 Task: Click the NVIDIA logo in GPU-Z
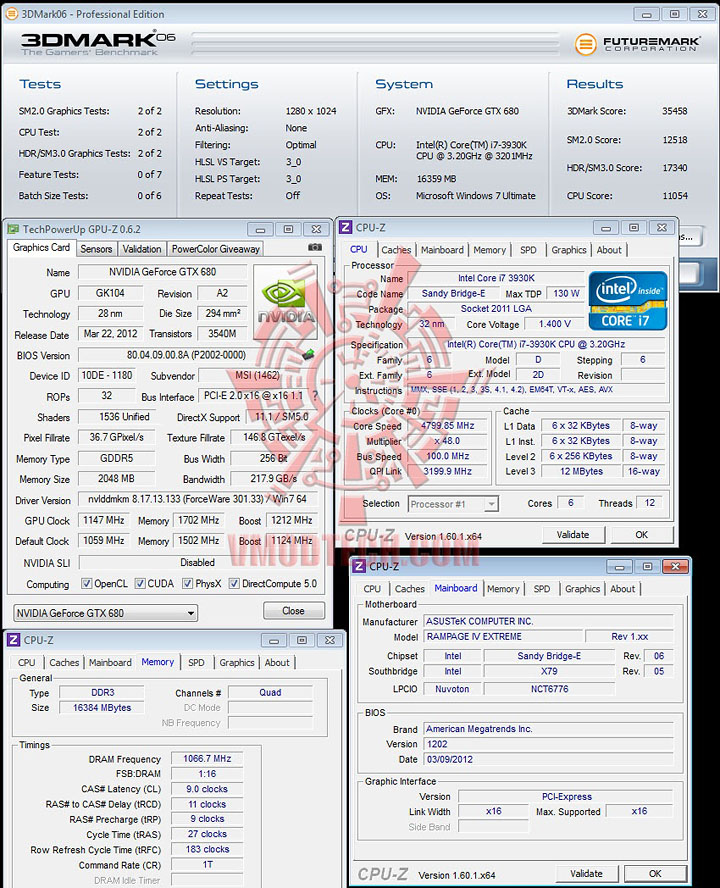[x=287, y=302]
